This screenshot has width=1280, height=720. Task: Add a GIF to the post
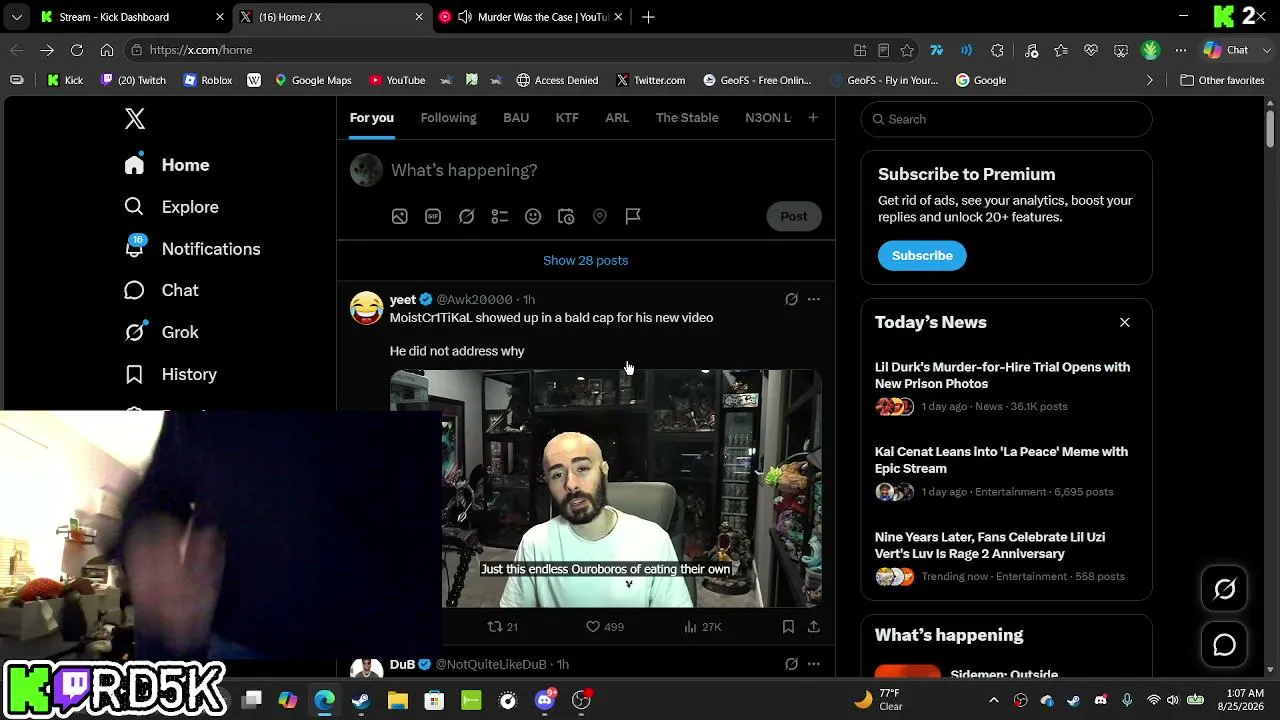click(x=433, y=216)
